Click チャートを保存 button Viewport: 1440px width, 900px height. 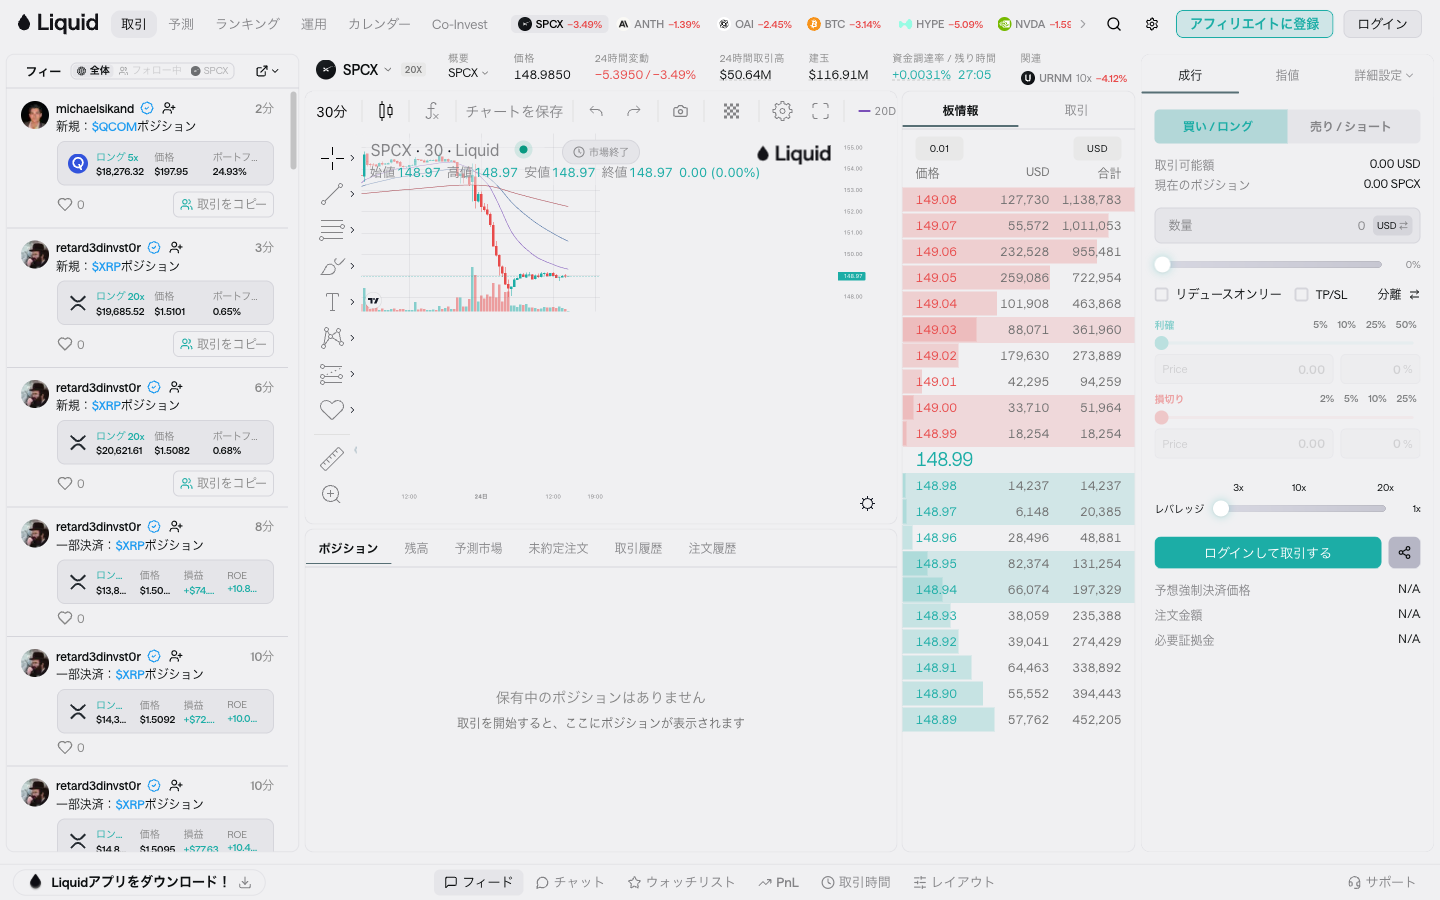point(514,111)
